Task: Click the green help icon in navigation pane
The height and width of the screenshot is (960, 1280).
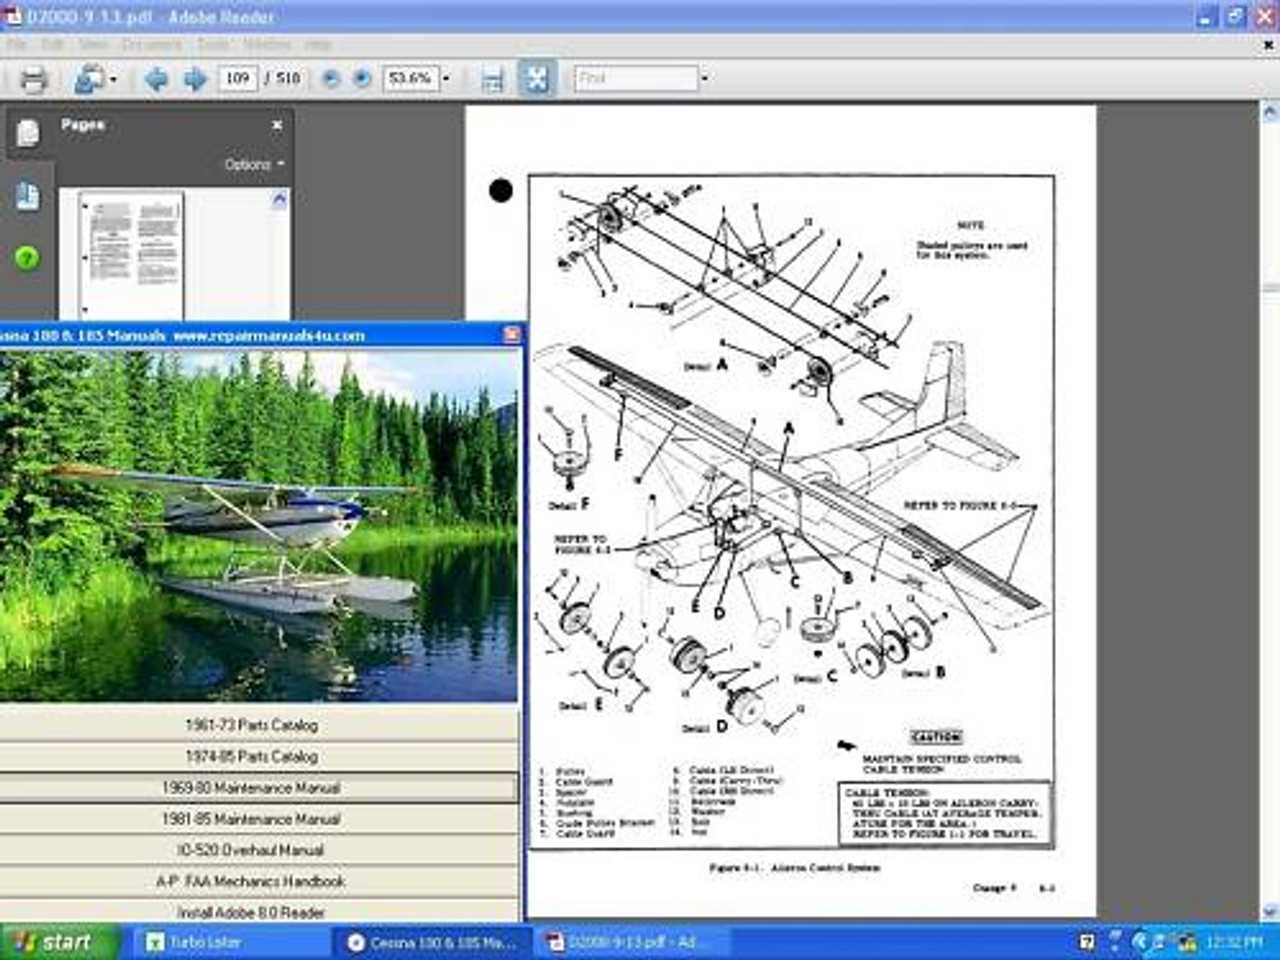Action: tap(27, 258)
